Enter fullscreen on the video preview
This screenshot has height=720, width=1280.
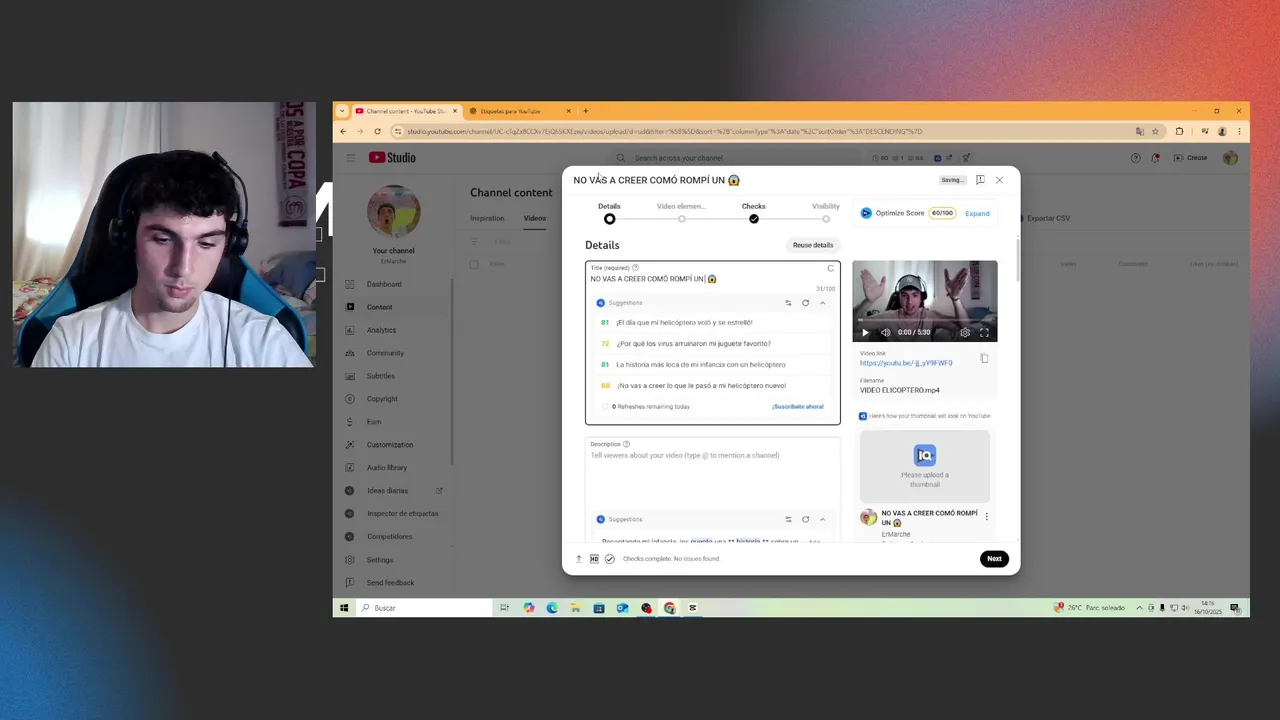(984, 332)
